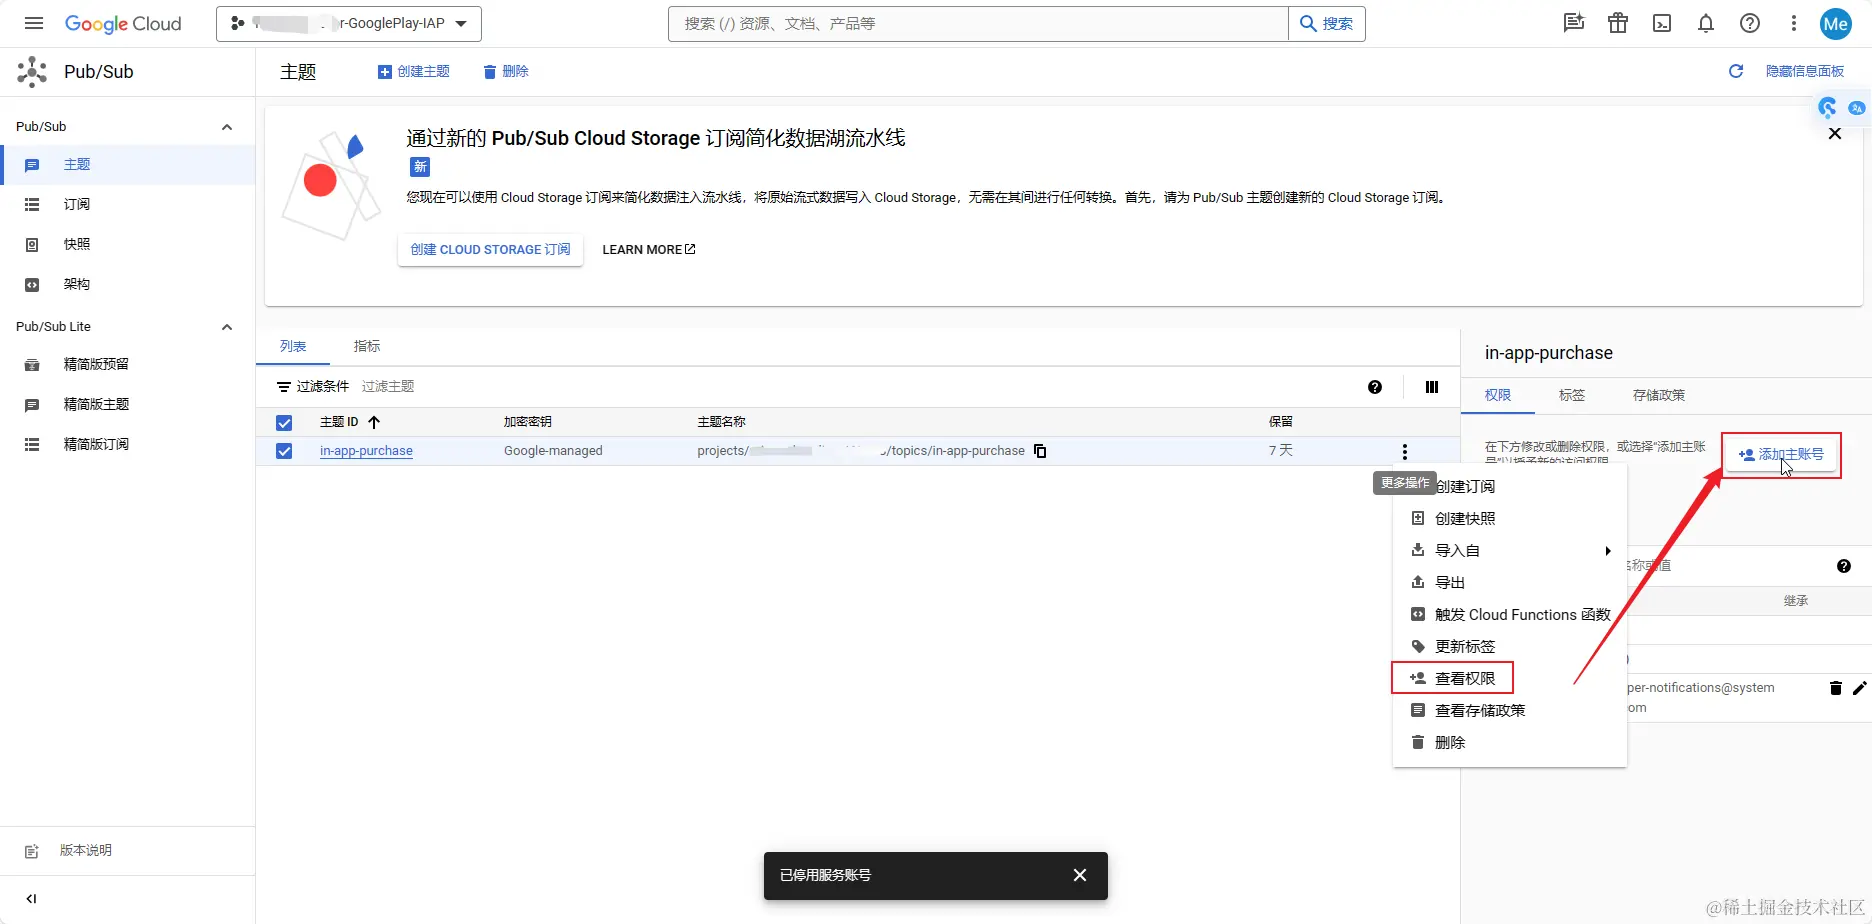Image resolution: width=1872 pixels, height=924 pixels.
Task: Click the 添加主账号 button
Action: click(1781, 454)
